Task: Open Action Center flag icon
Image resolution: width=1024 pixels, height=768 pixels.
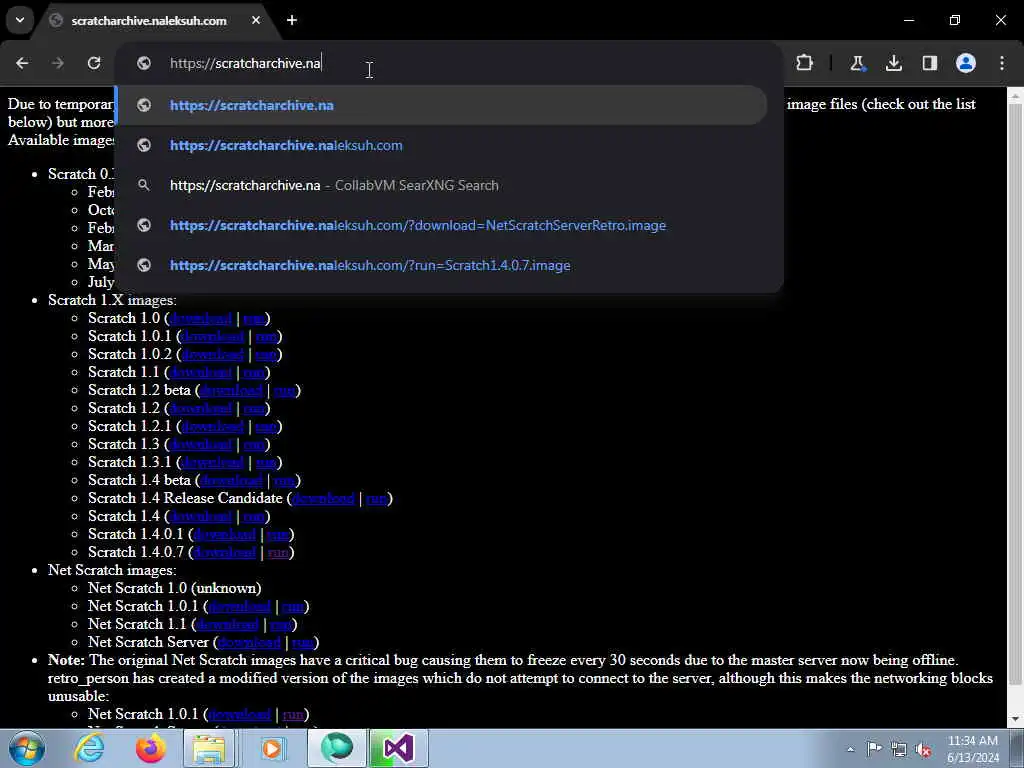Action: point(874,749)
